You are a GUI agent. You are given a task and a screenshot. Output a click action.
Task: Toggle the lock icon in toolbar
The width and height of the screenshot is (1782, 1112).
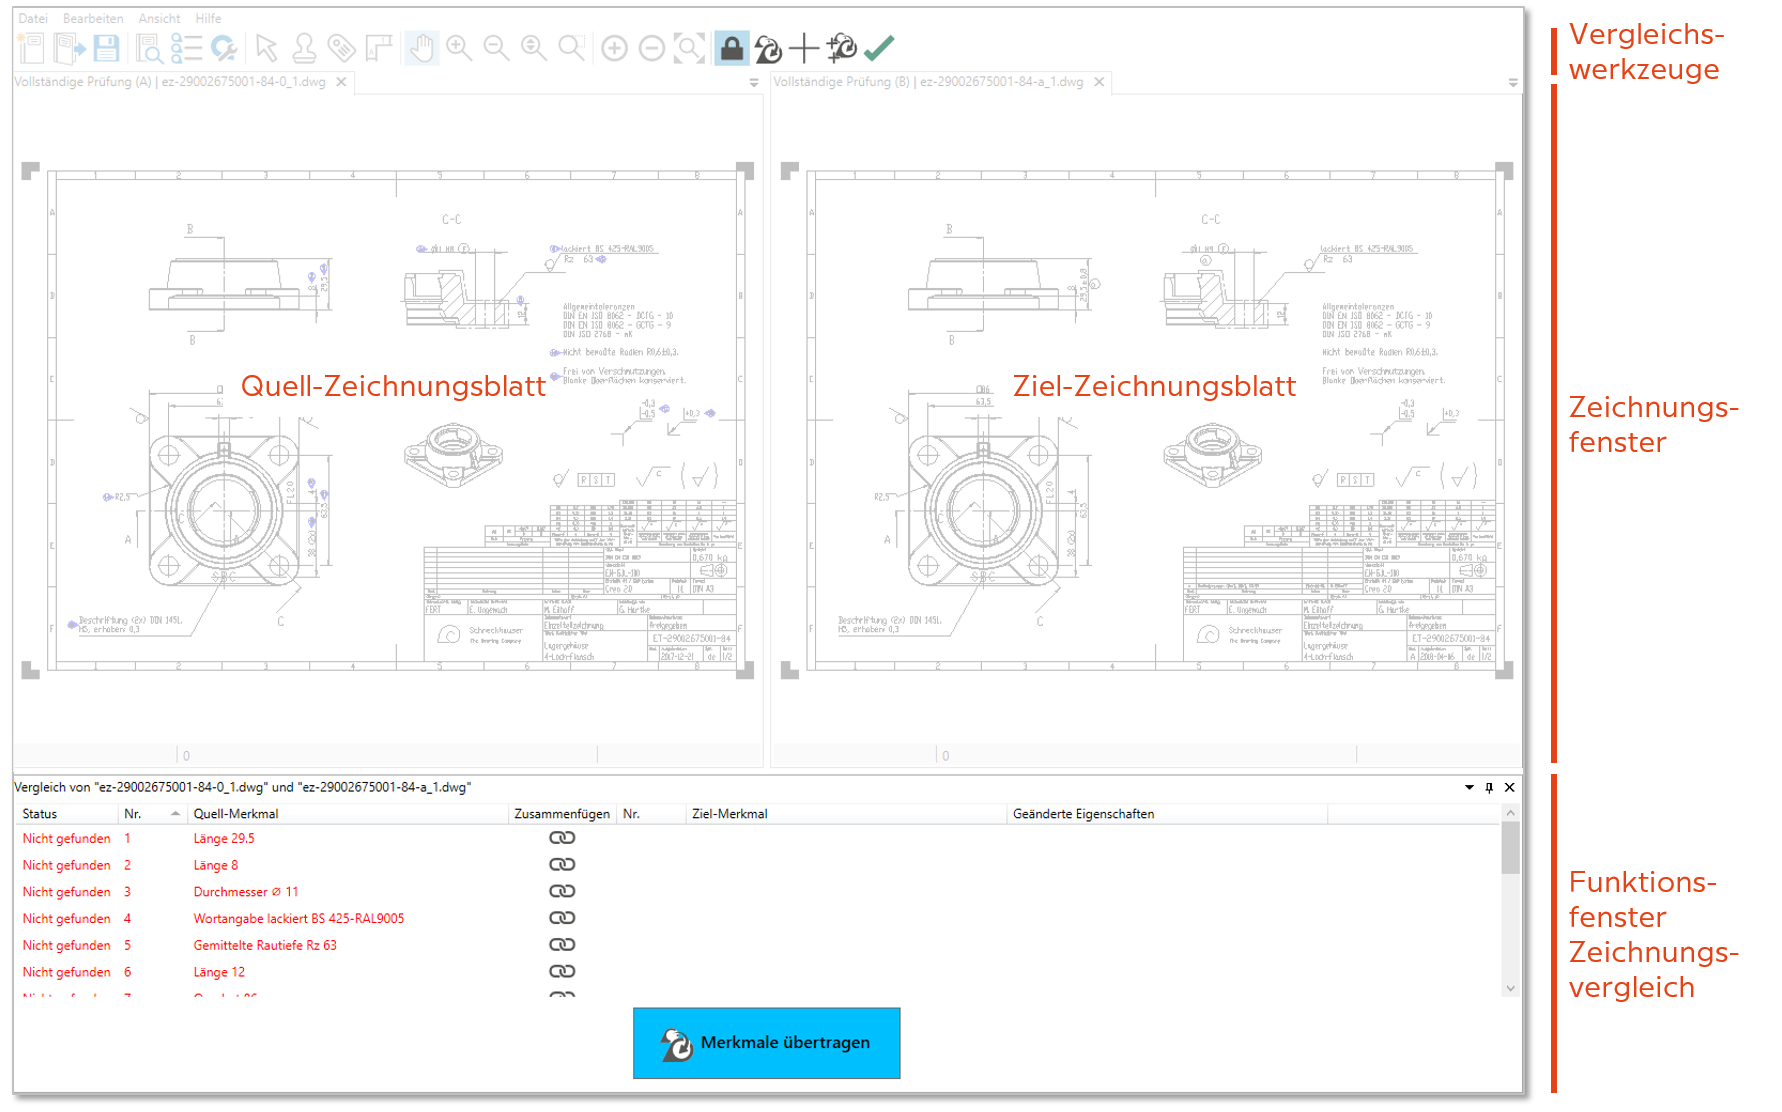(x=732, y=48)
